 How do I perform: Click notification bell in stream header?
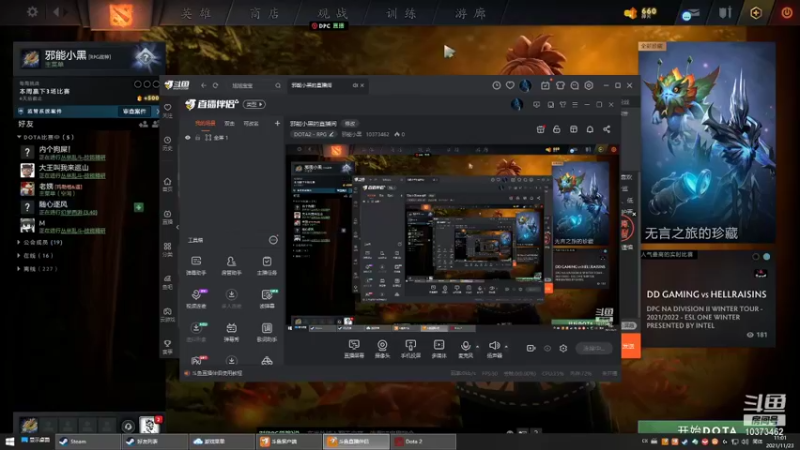pyautogui.click(x=590, y=129)
